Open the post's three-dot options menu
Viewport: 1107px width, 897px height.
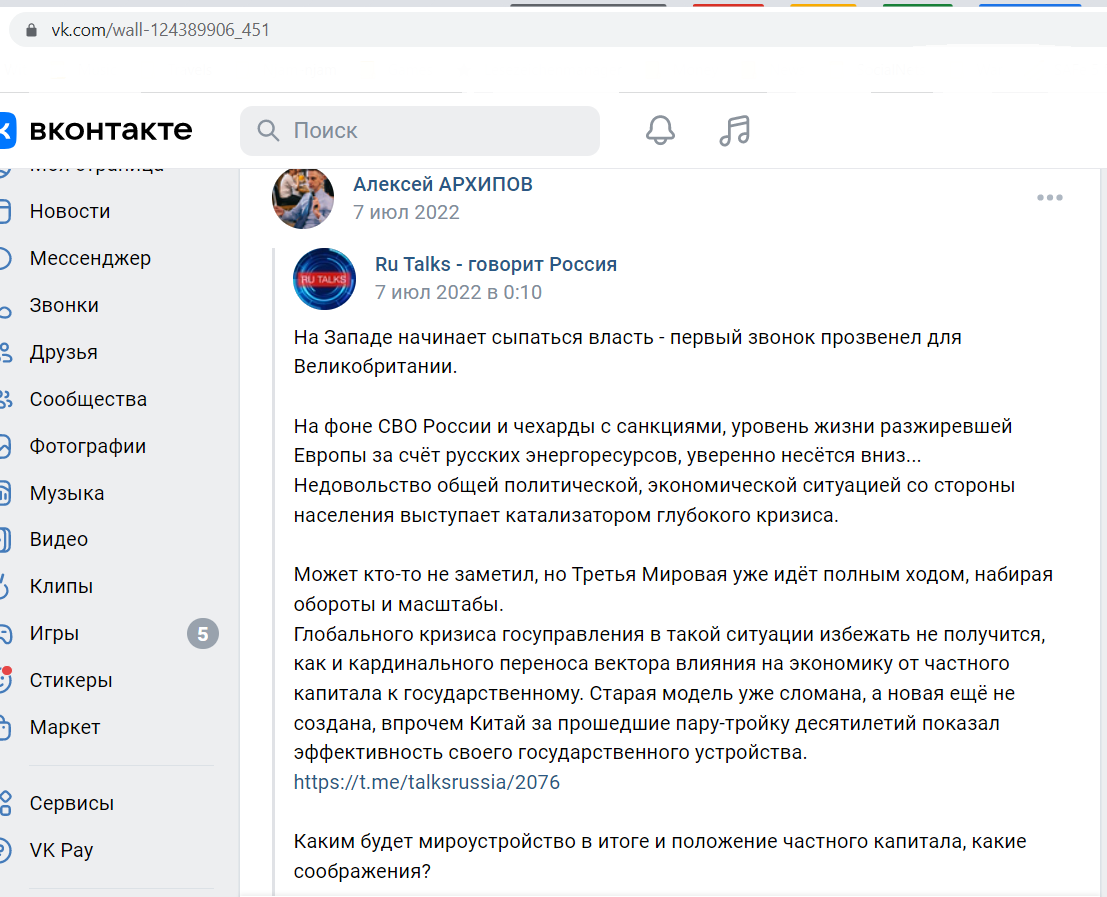1050,198
